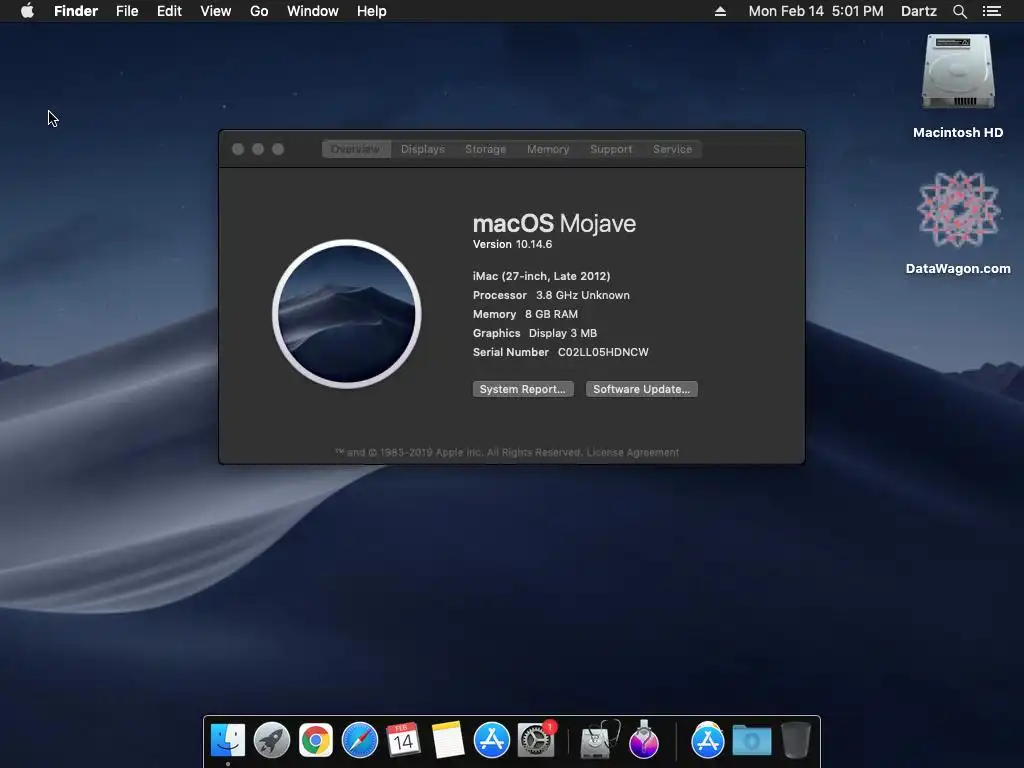Click the eject icon in menu bar

[x=720, y=11]
